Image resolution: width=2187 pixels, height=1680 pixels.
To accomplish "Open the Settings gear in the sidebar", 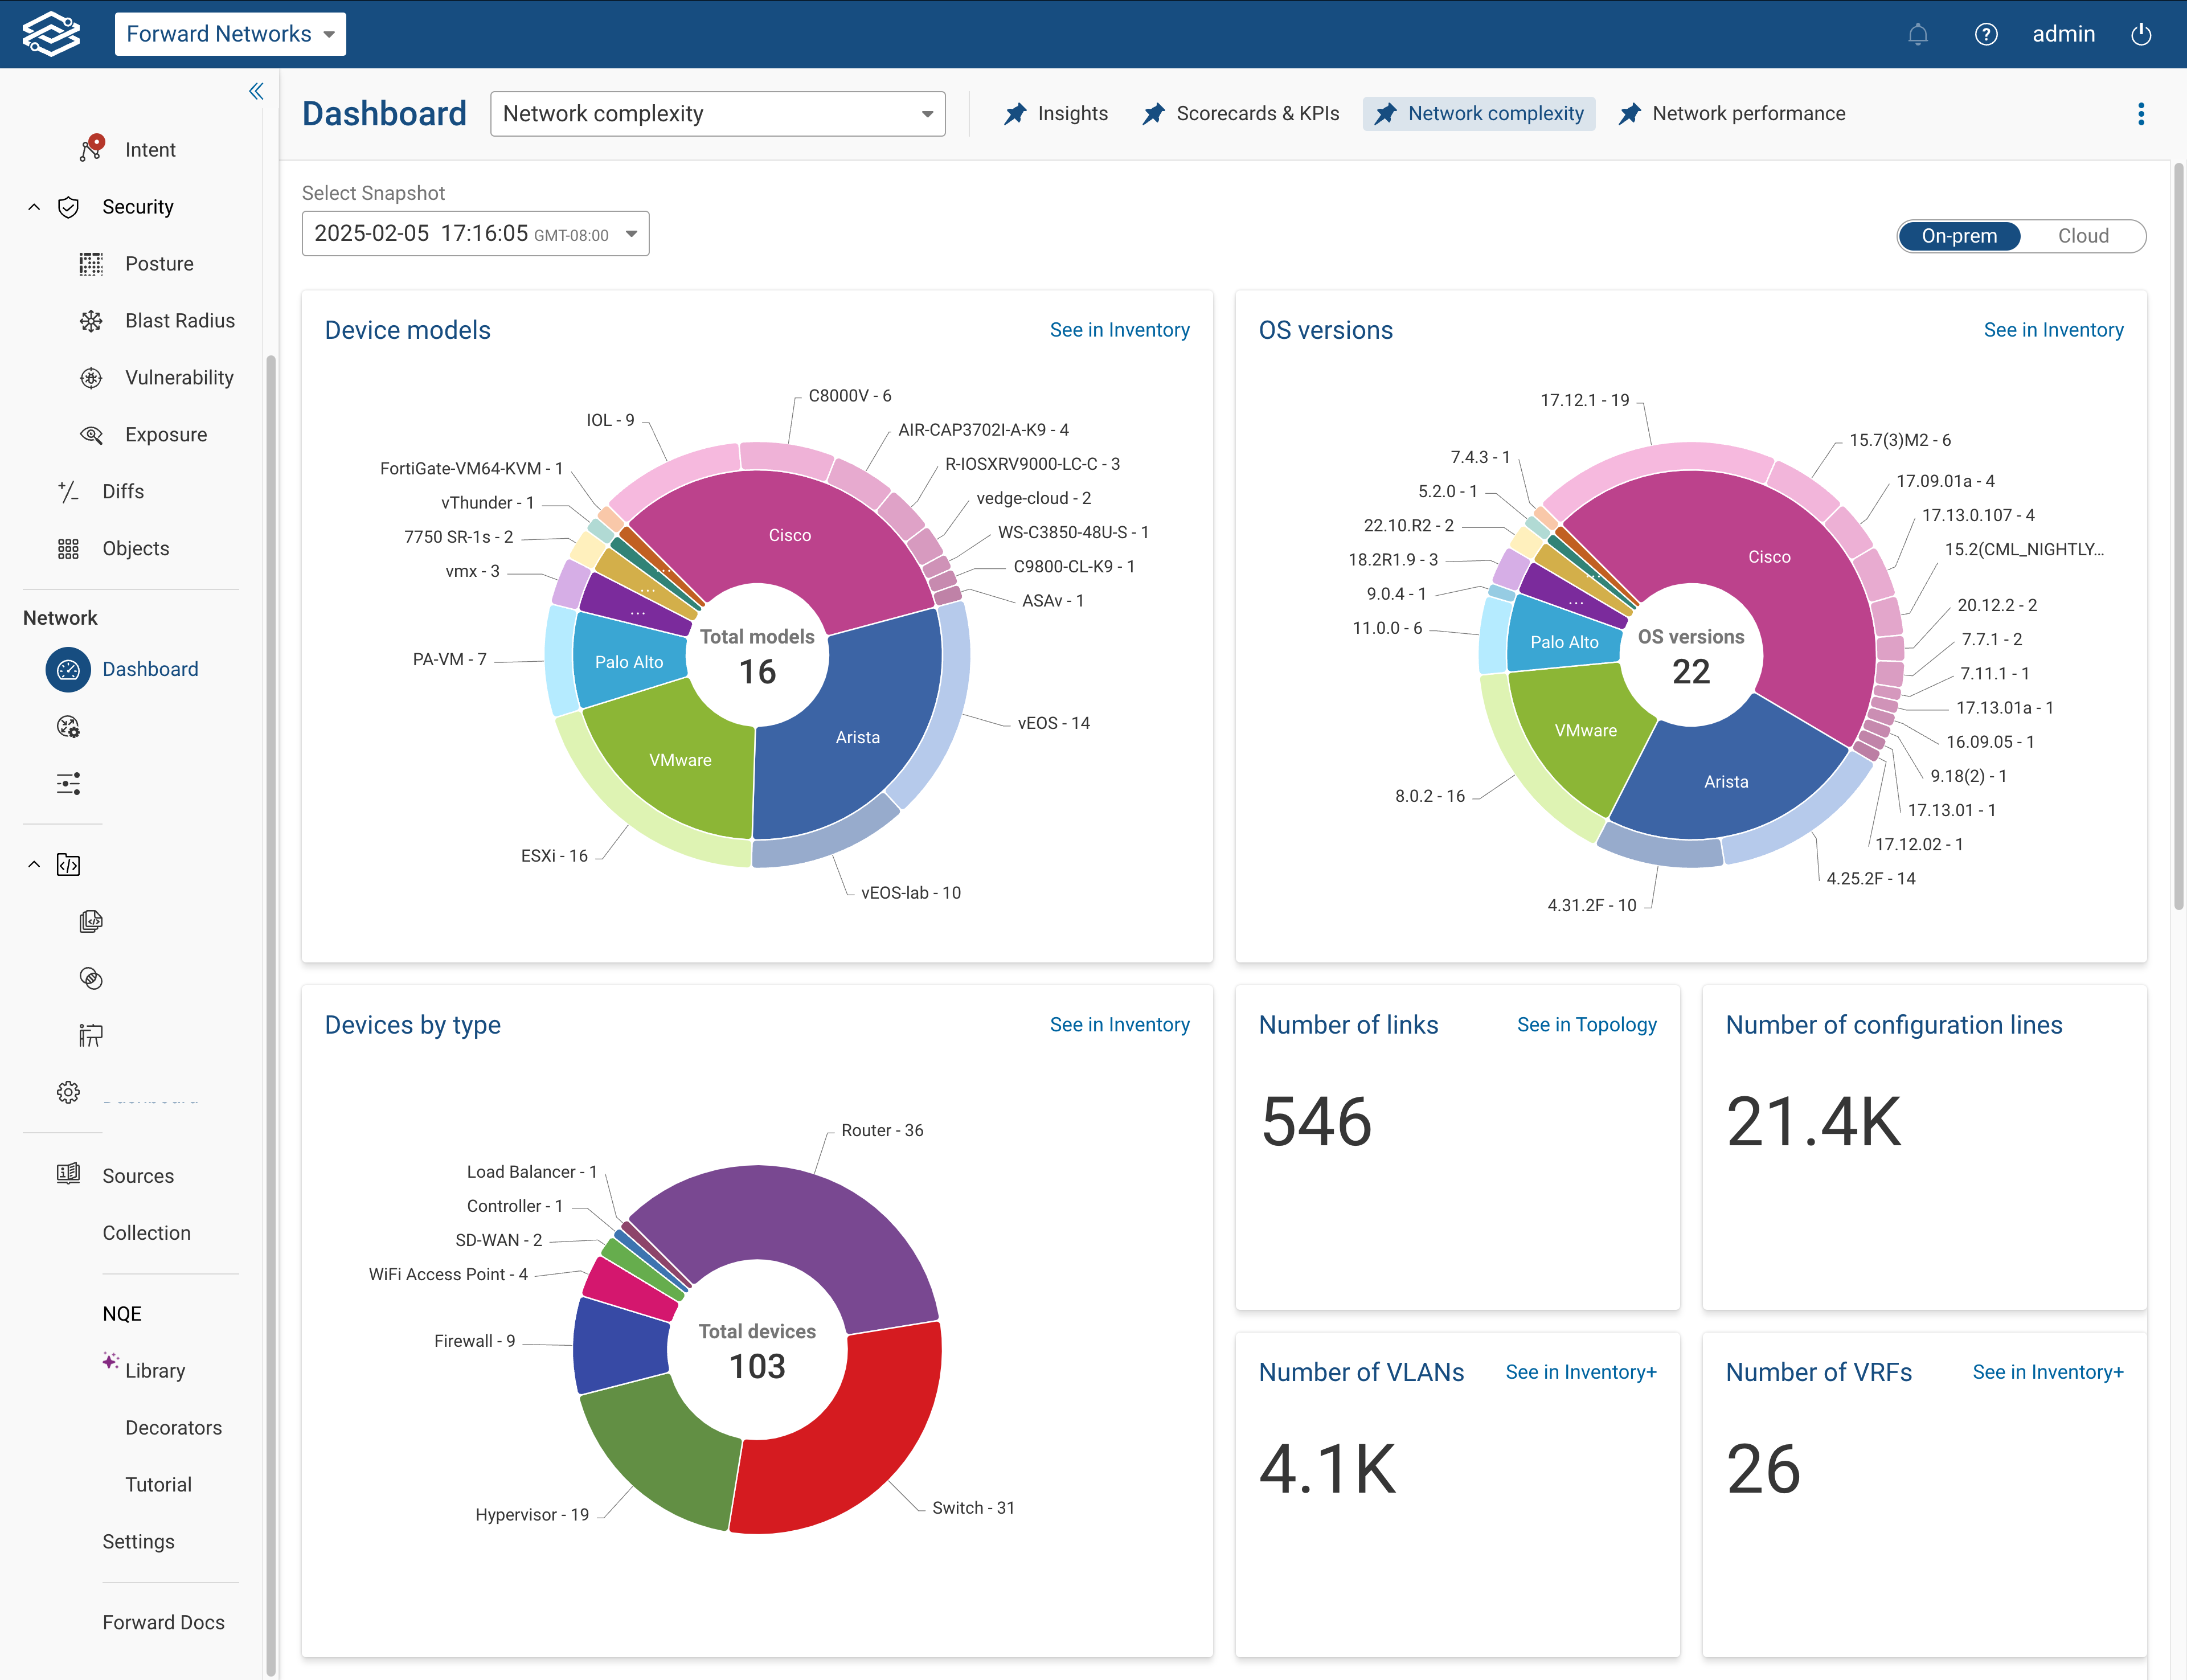I will (x=67, y=1092).
